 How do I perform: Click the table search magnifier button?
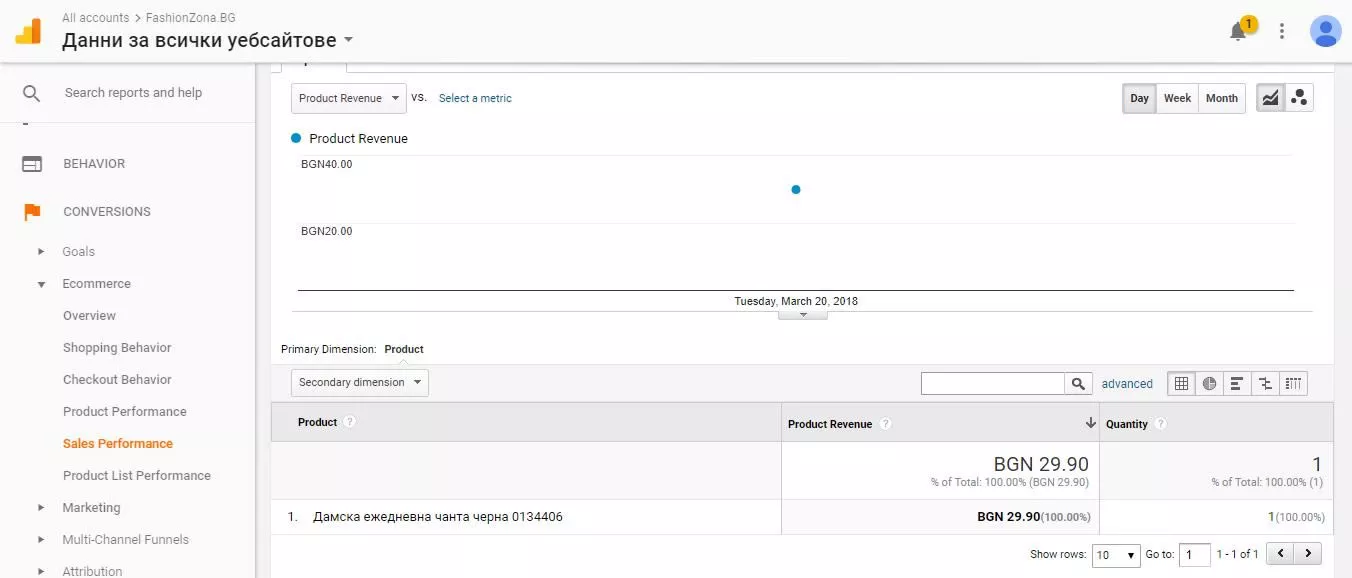click(1078, 383)
